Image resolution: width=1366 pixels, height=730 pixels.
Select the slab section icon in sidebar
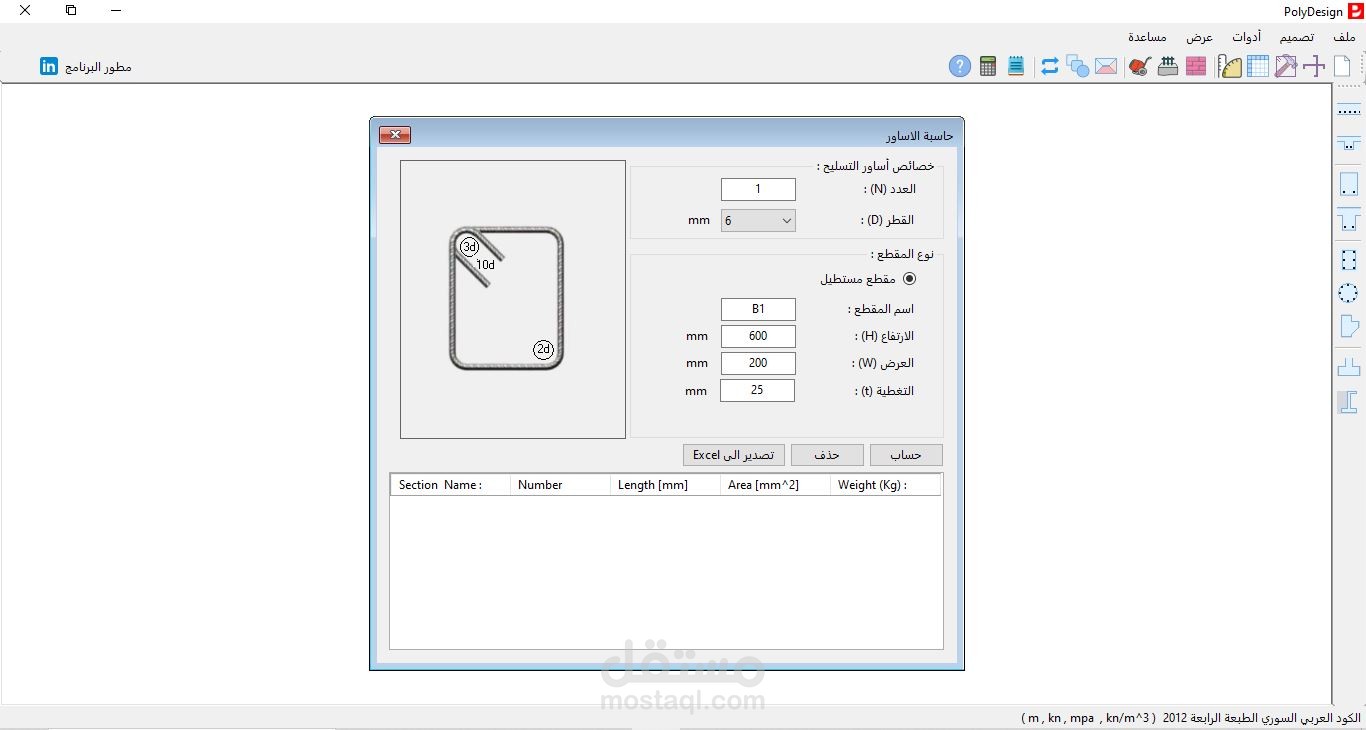[1349, 108]
